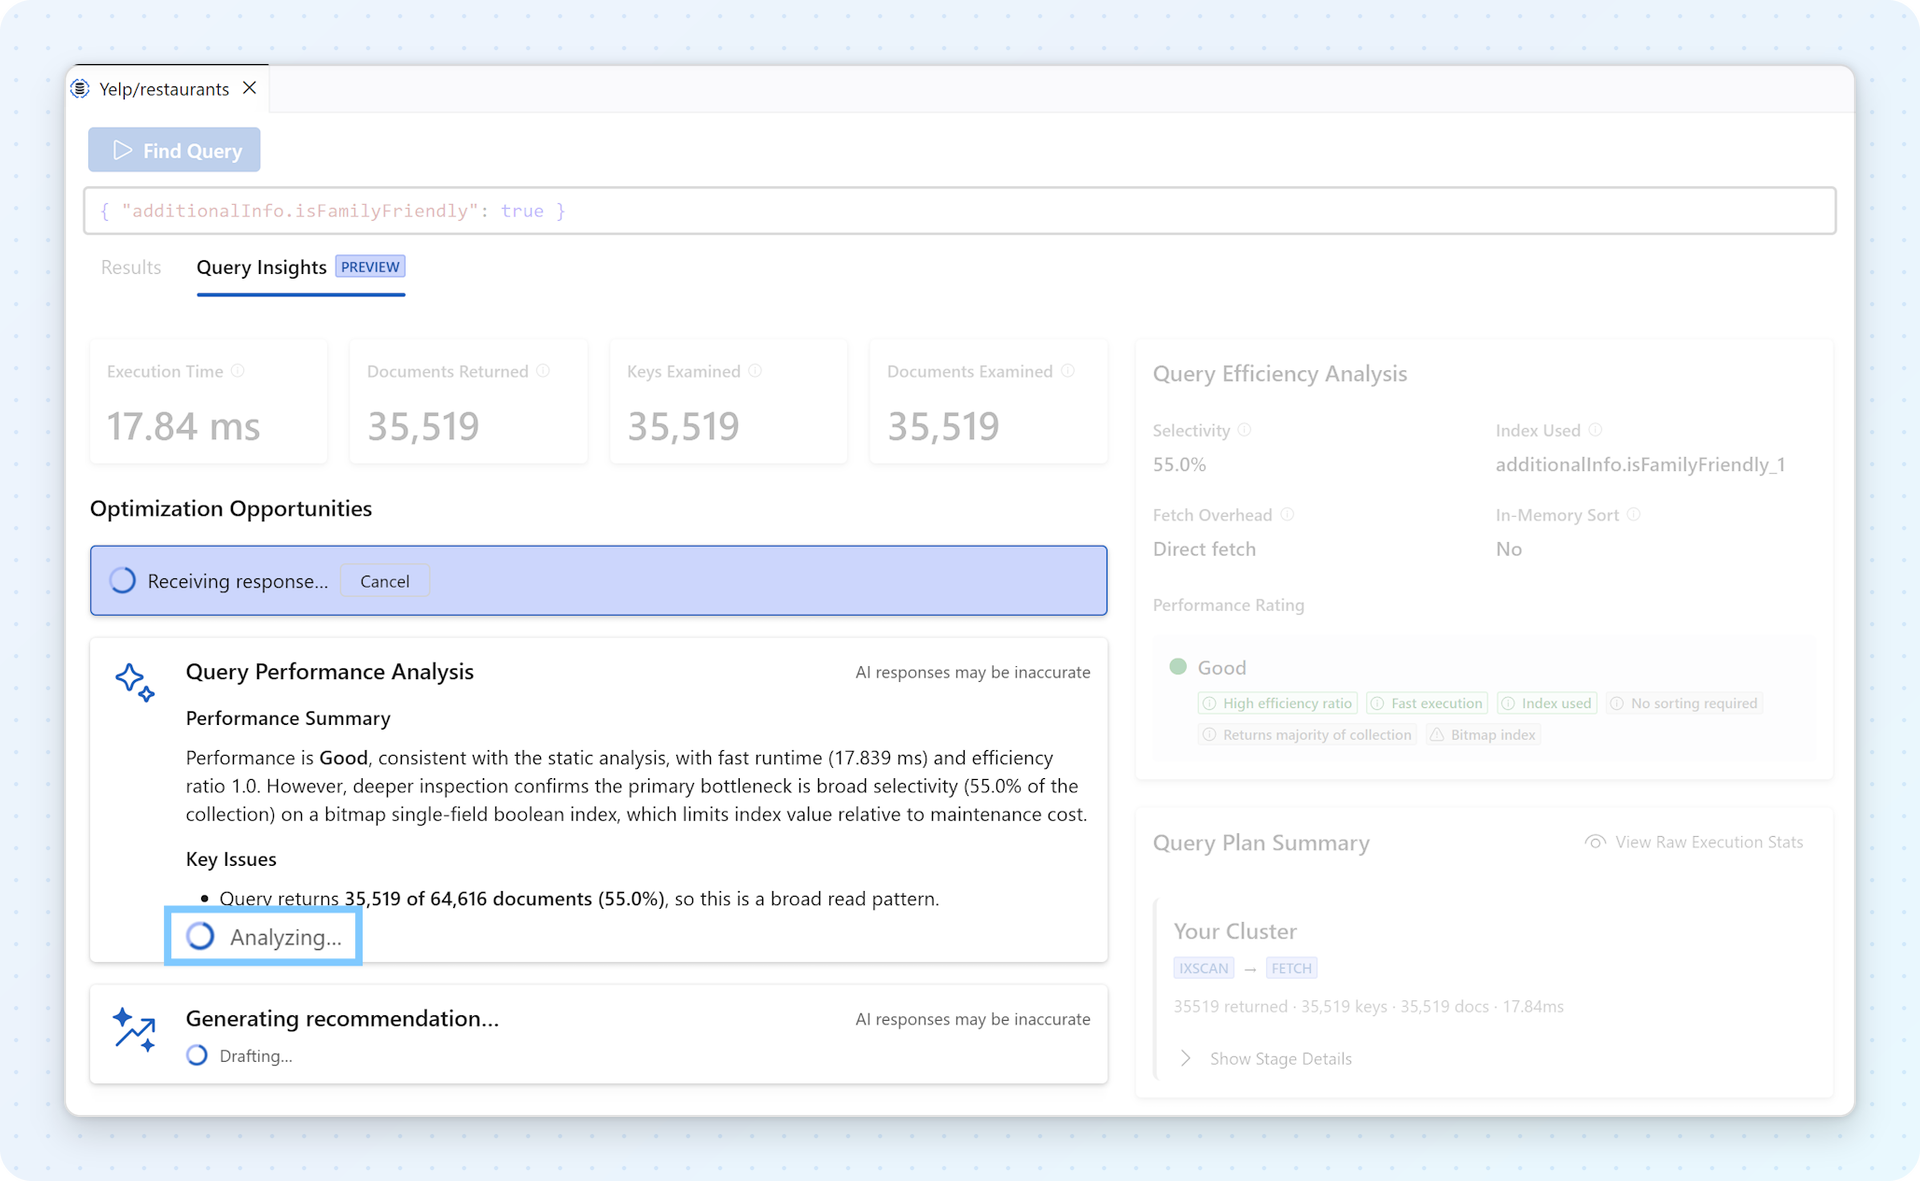Image resolution: width=1920 pixels, height=1181 pixels.
Task: Show info for Selectivity
Action: (1244, 430)
